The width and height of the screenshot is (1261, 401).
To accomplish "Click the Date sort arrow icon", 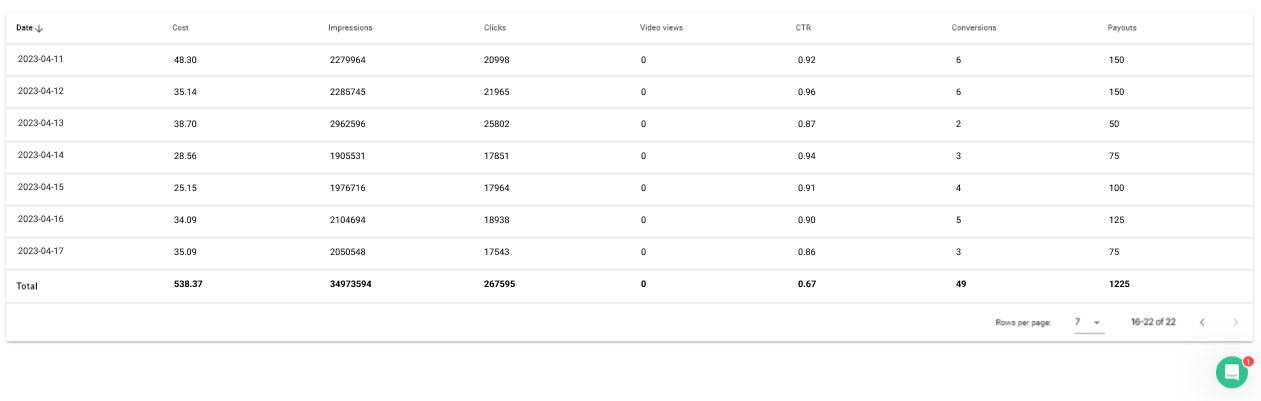I will click(x=39, y=28).
